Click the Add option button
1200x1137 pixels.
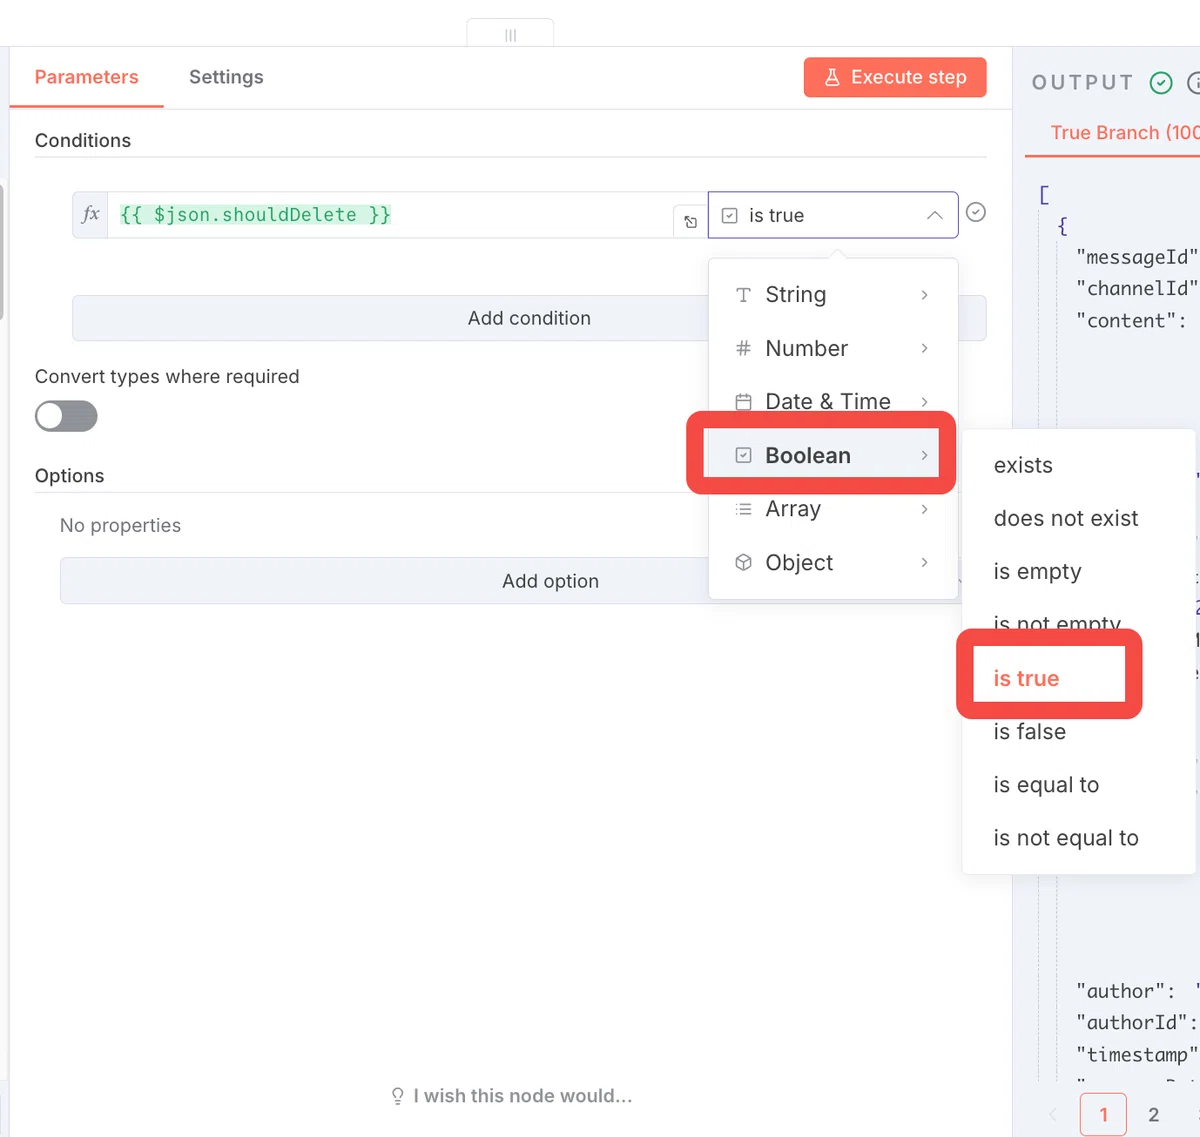point(384,581)
